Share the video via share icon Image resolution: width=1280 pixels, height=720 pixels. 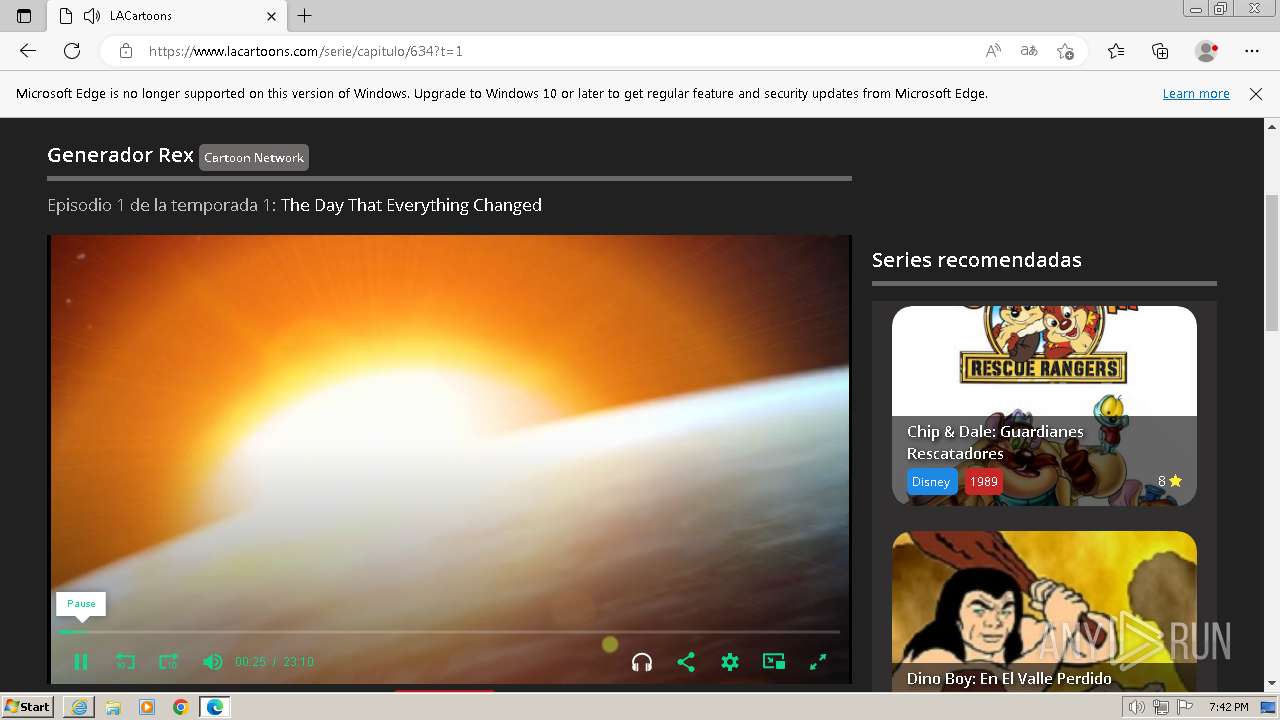(686, 662)
